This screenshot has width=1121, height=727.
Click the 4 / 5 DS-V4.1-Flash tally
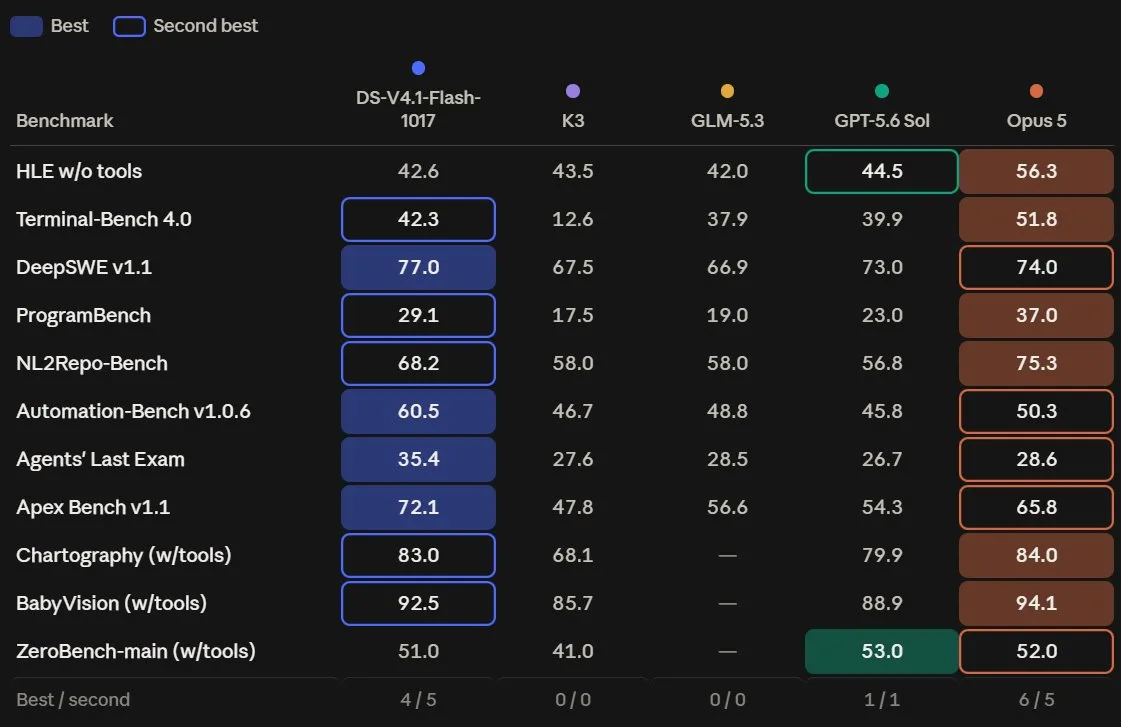[x=418, y=699]
